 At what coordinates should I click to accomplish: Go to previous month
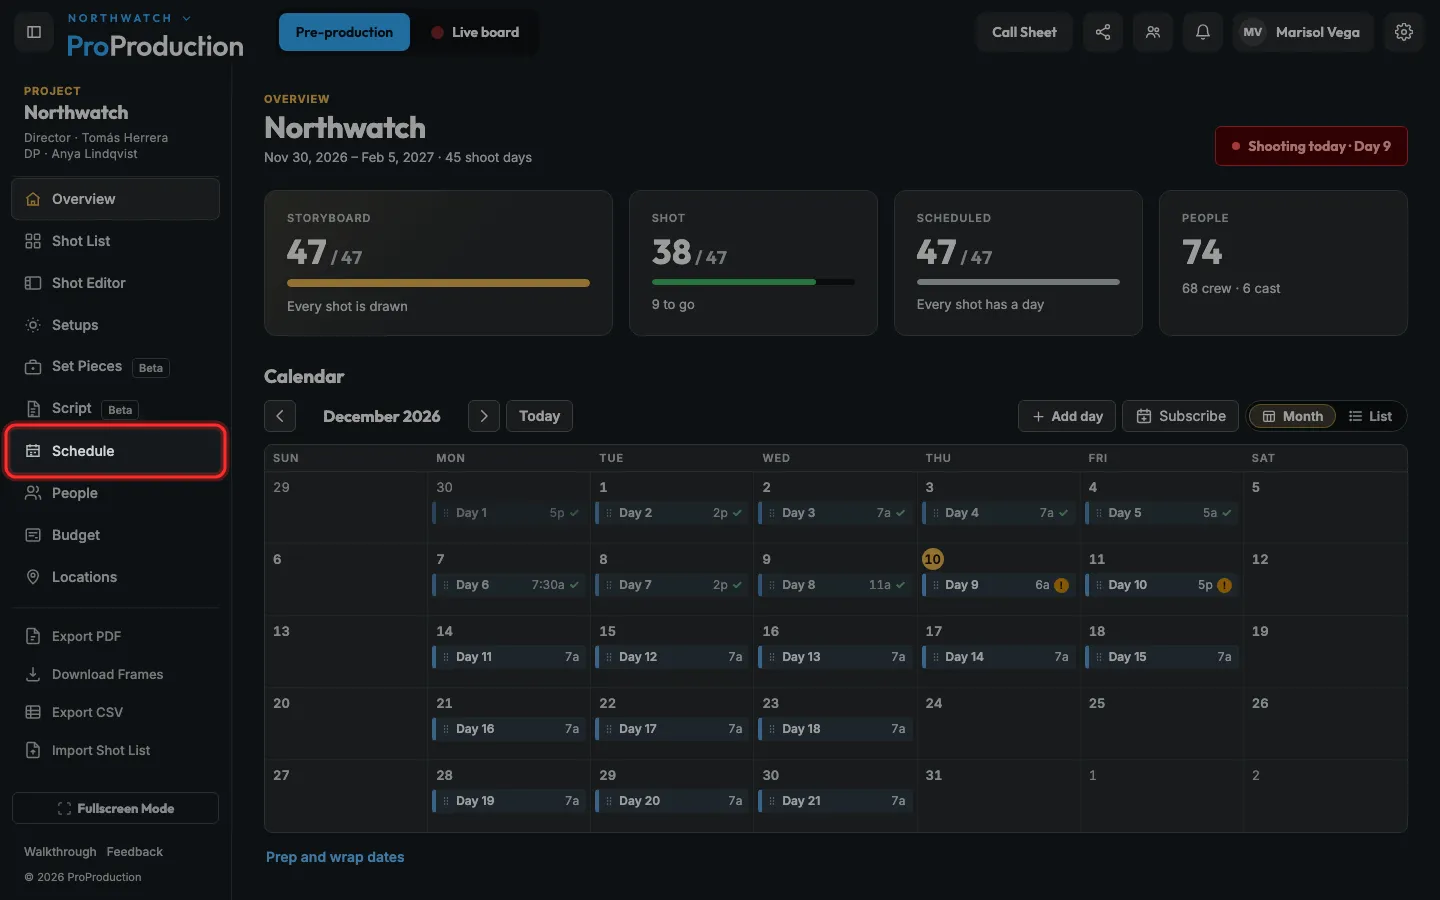pyautogui.click(x=280, y=416)
